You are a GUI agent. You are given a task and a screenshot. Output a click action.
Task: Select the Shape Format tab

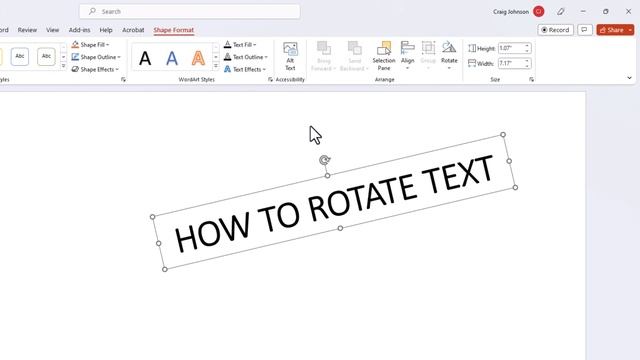pos(173,30)
